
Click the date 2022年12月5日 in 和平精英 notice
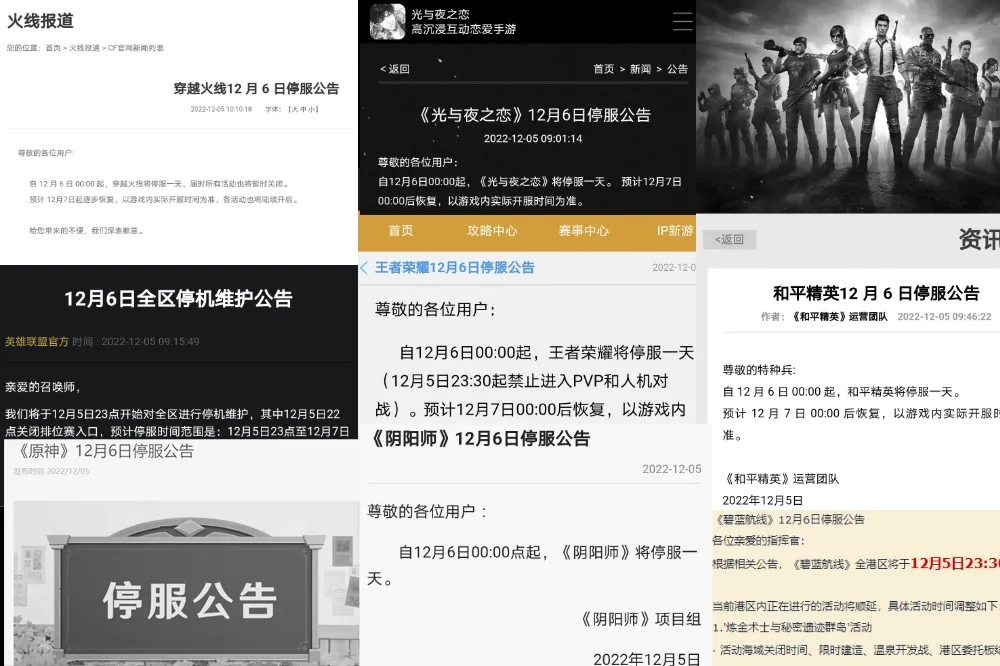[x=762, y=501]
